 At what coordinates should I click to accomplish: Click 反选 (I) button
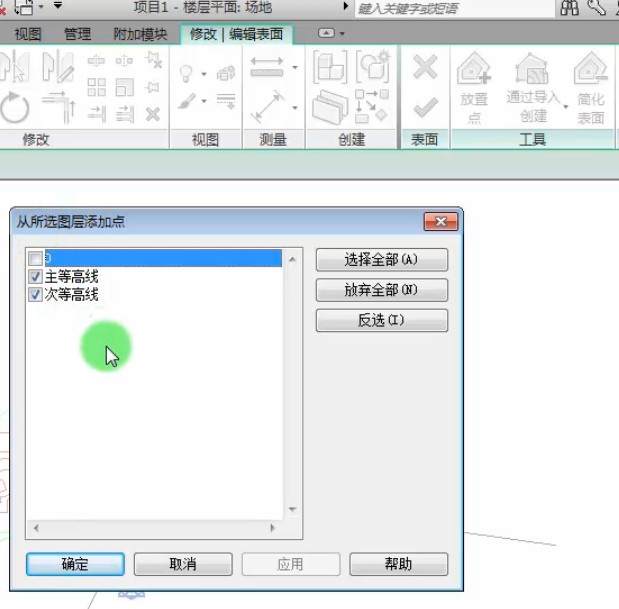tap(381, 320)
